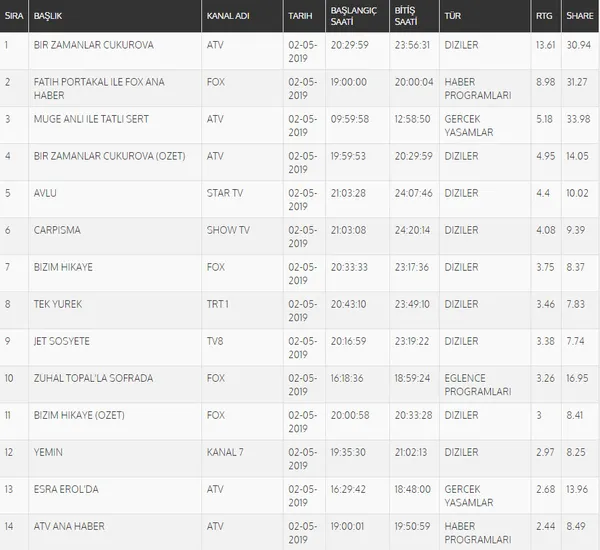Image resolution: width=600 pixels, height=550 pixels.
Task: Click start time 16:18:36
Action: pyautogui.click(x=347, y=378)
